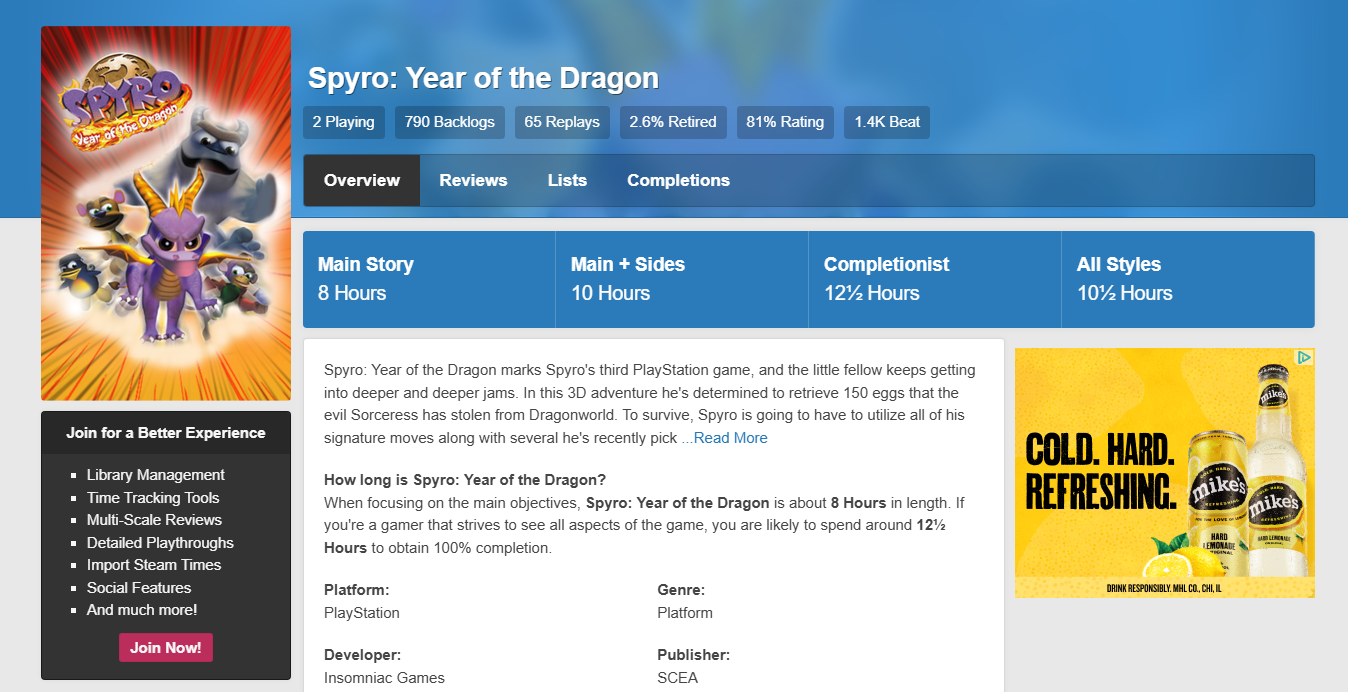The height and width of the screenshot is (692, 1348).
Task: Click the AdChoices icon on the ad
Action: (1304, 357)
